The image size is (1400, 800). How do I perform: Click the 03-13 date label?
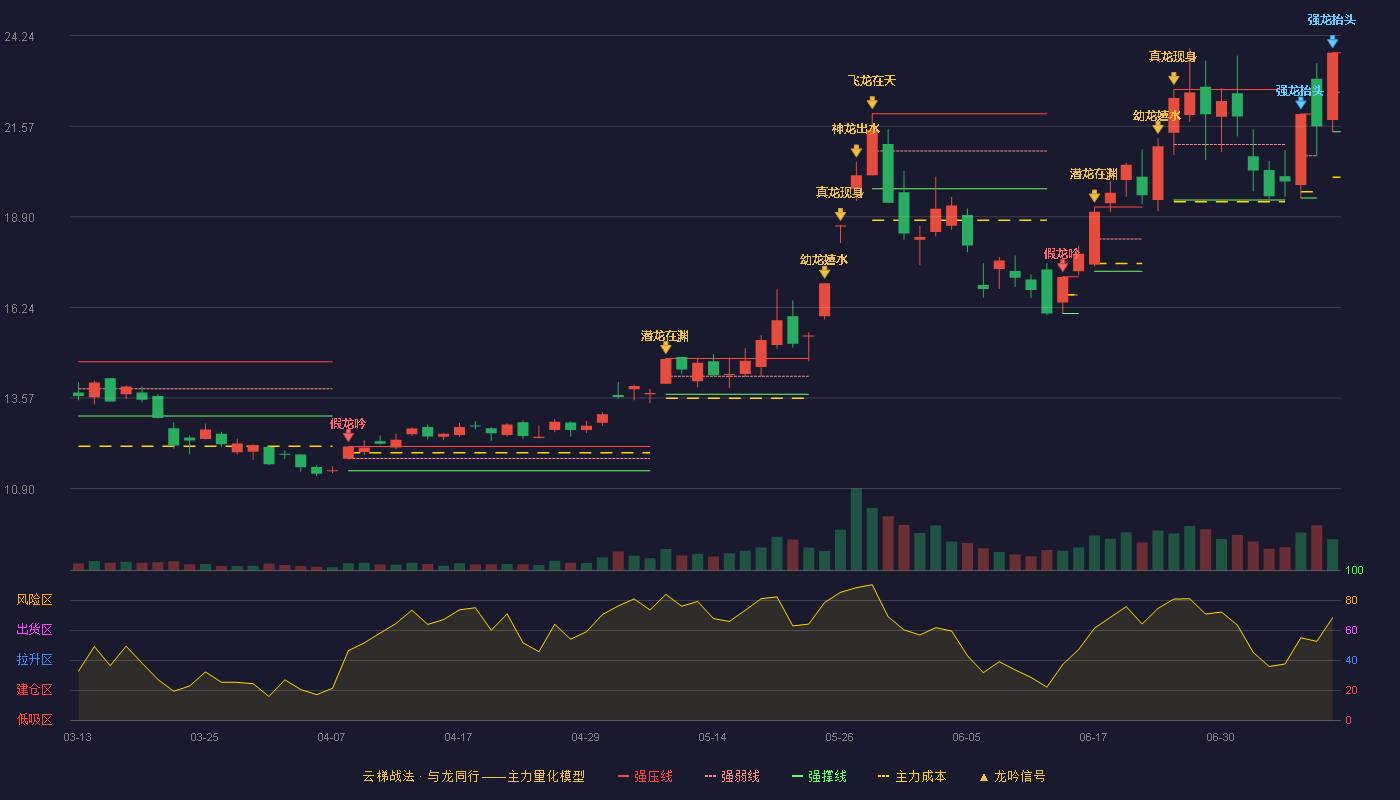point(77,737)
